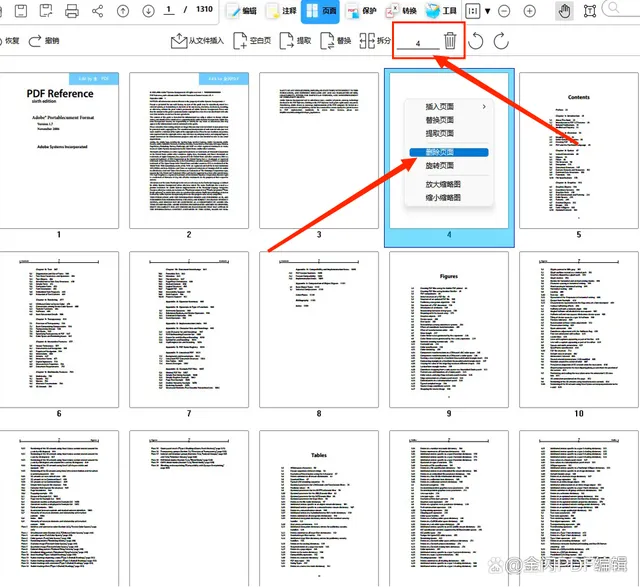
Task: Select page 9 Figures thumbnail
Action: tap(449, 328)
